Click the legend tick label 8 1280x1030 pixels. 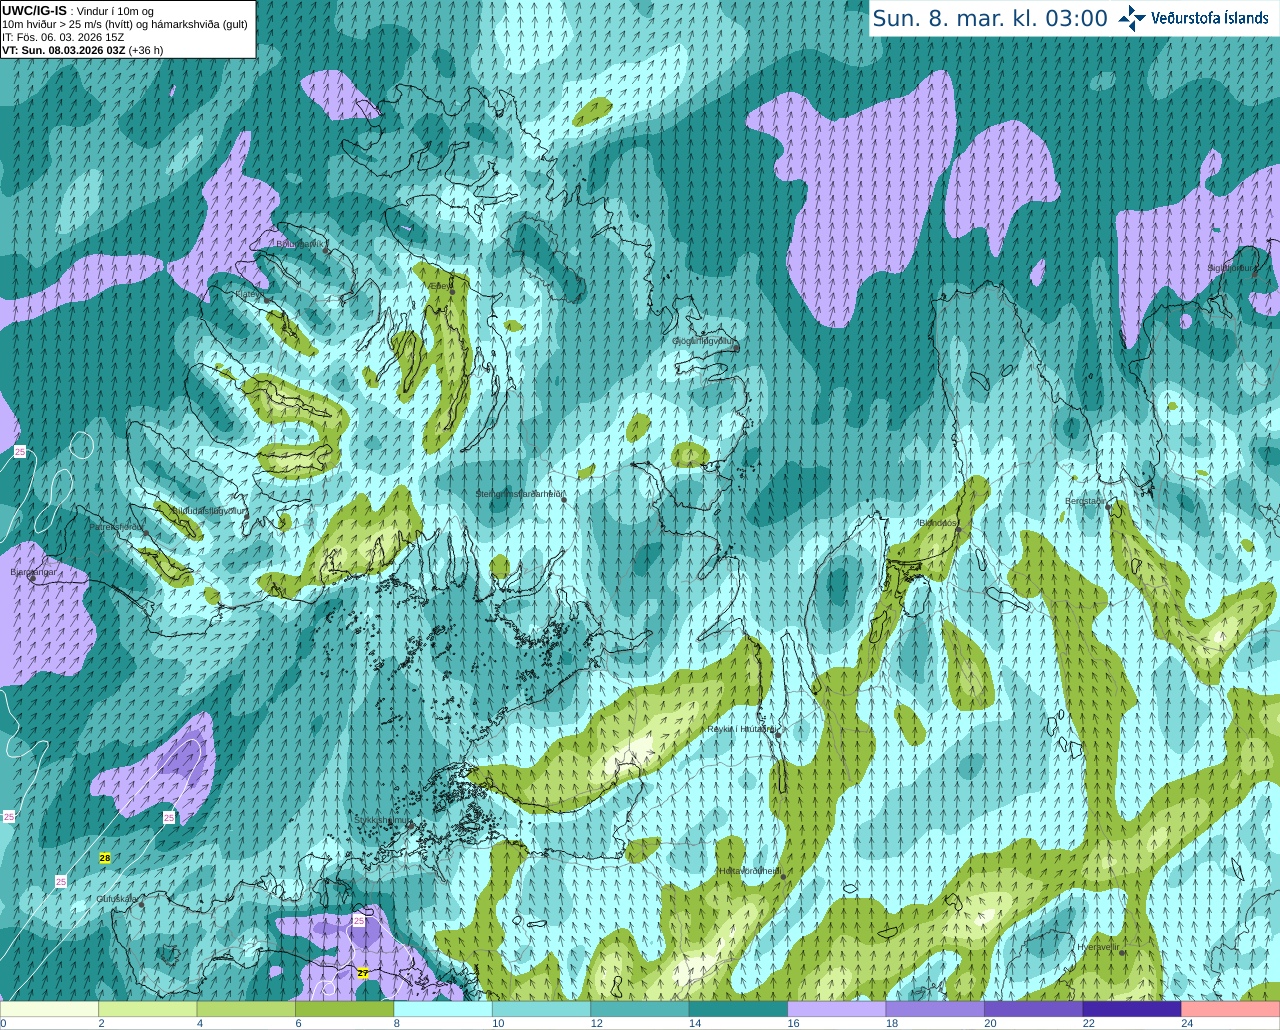coord(397,1023)
